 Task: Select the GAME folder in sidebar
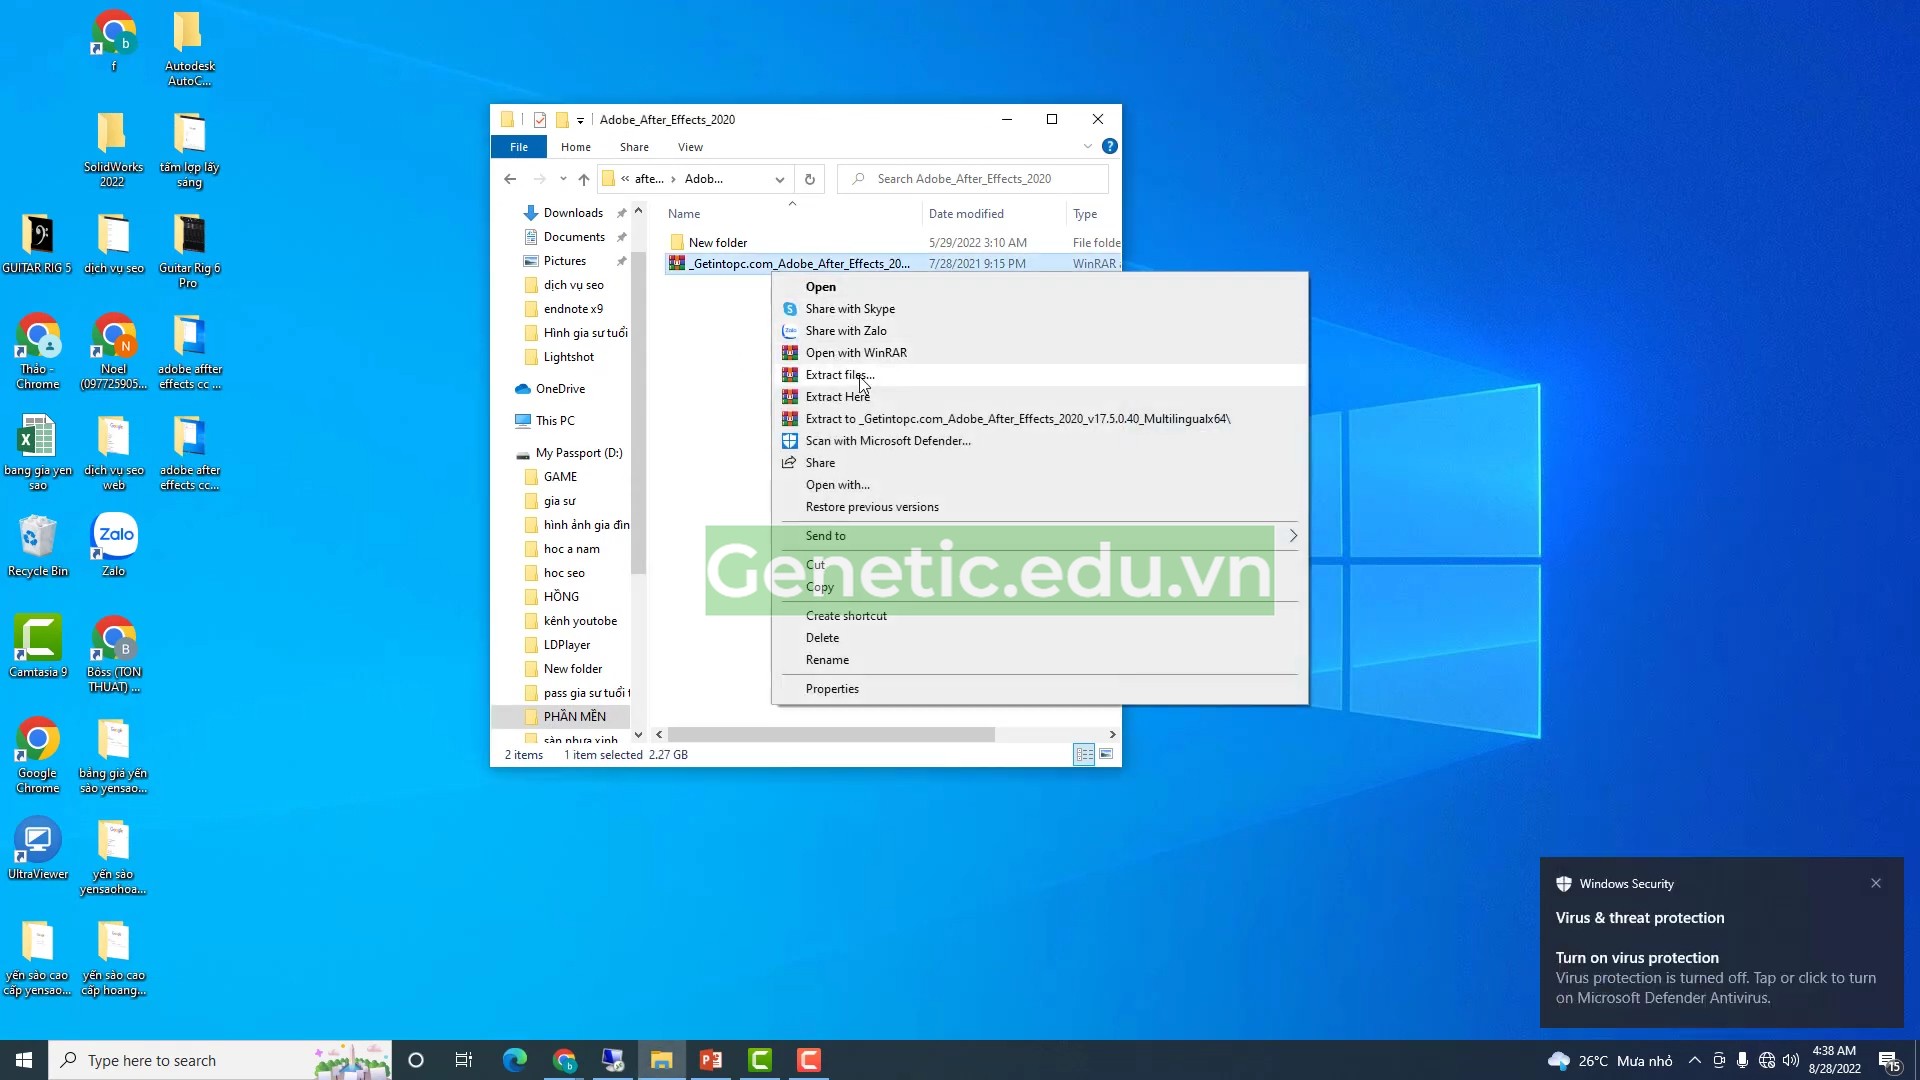(560, 477)
